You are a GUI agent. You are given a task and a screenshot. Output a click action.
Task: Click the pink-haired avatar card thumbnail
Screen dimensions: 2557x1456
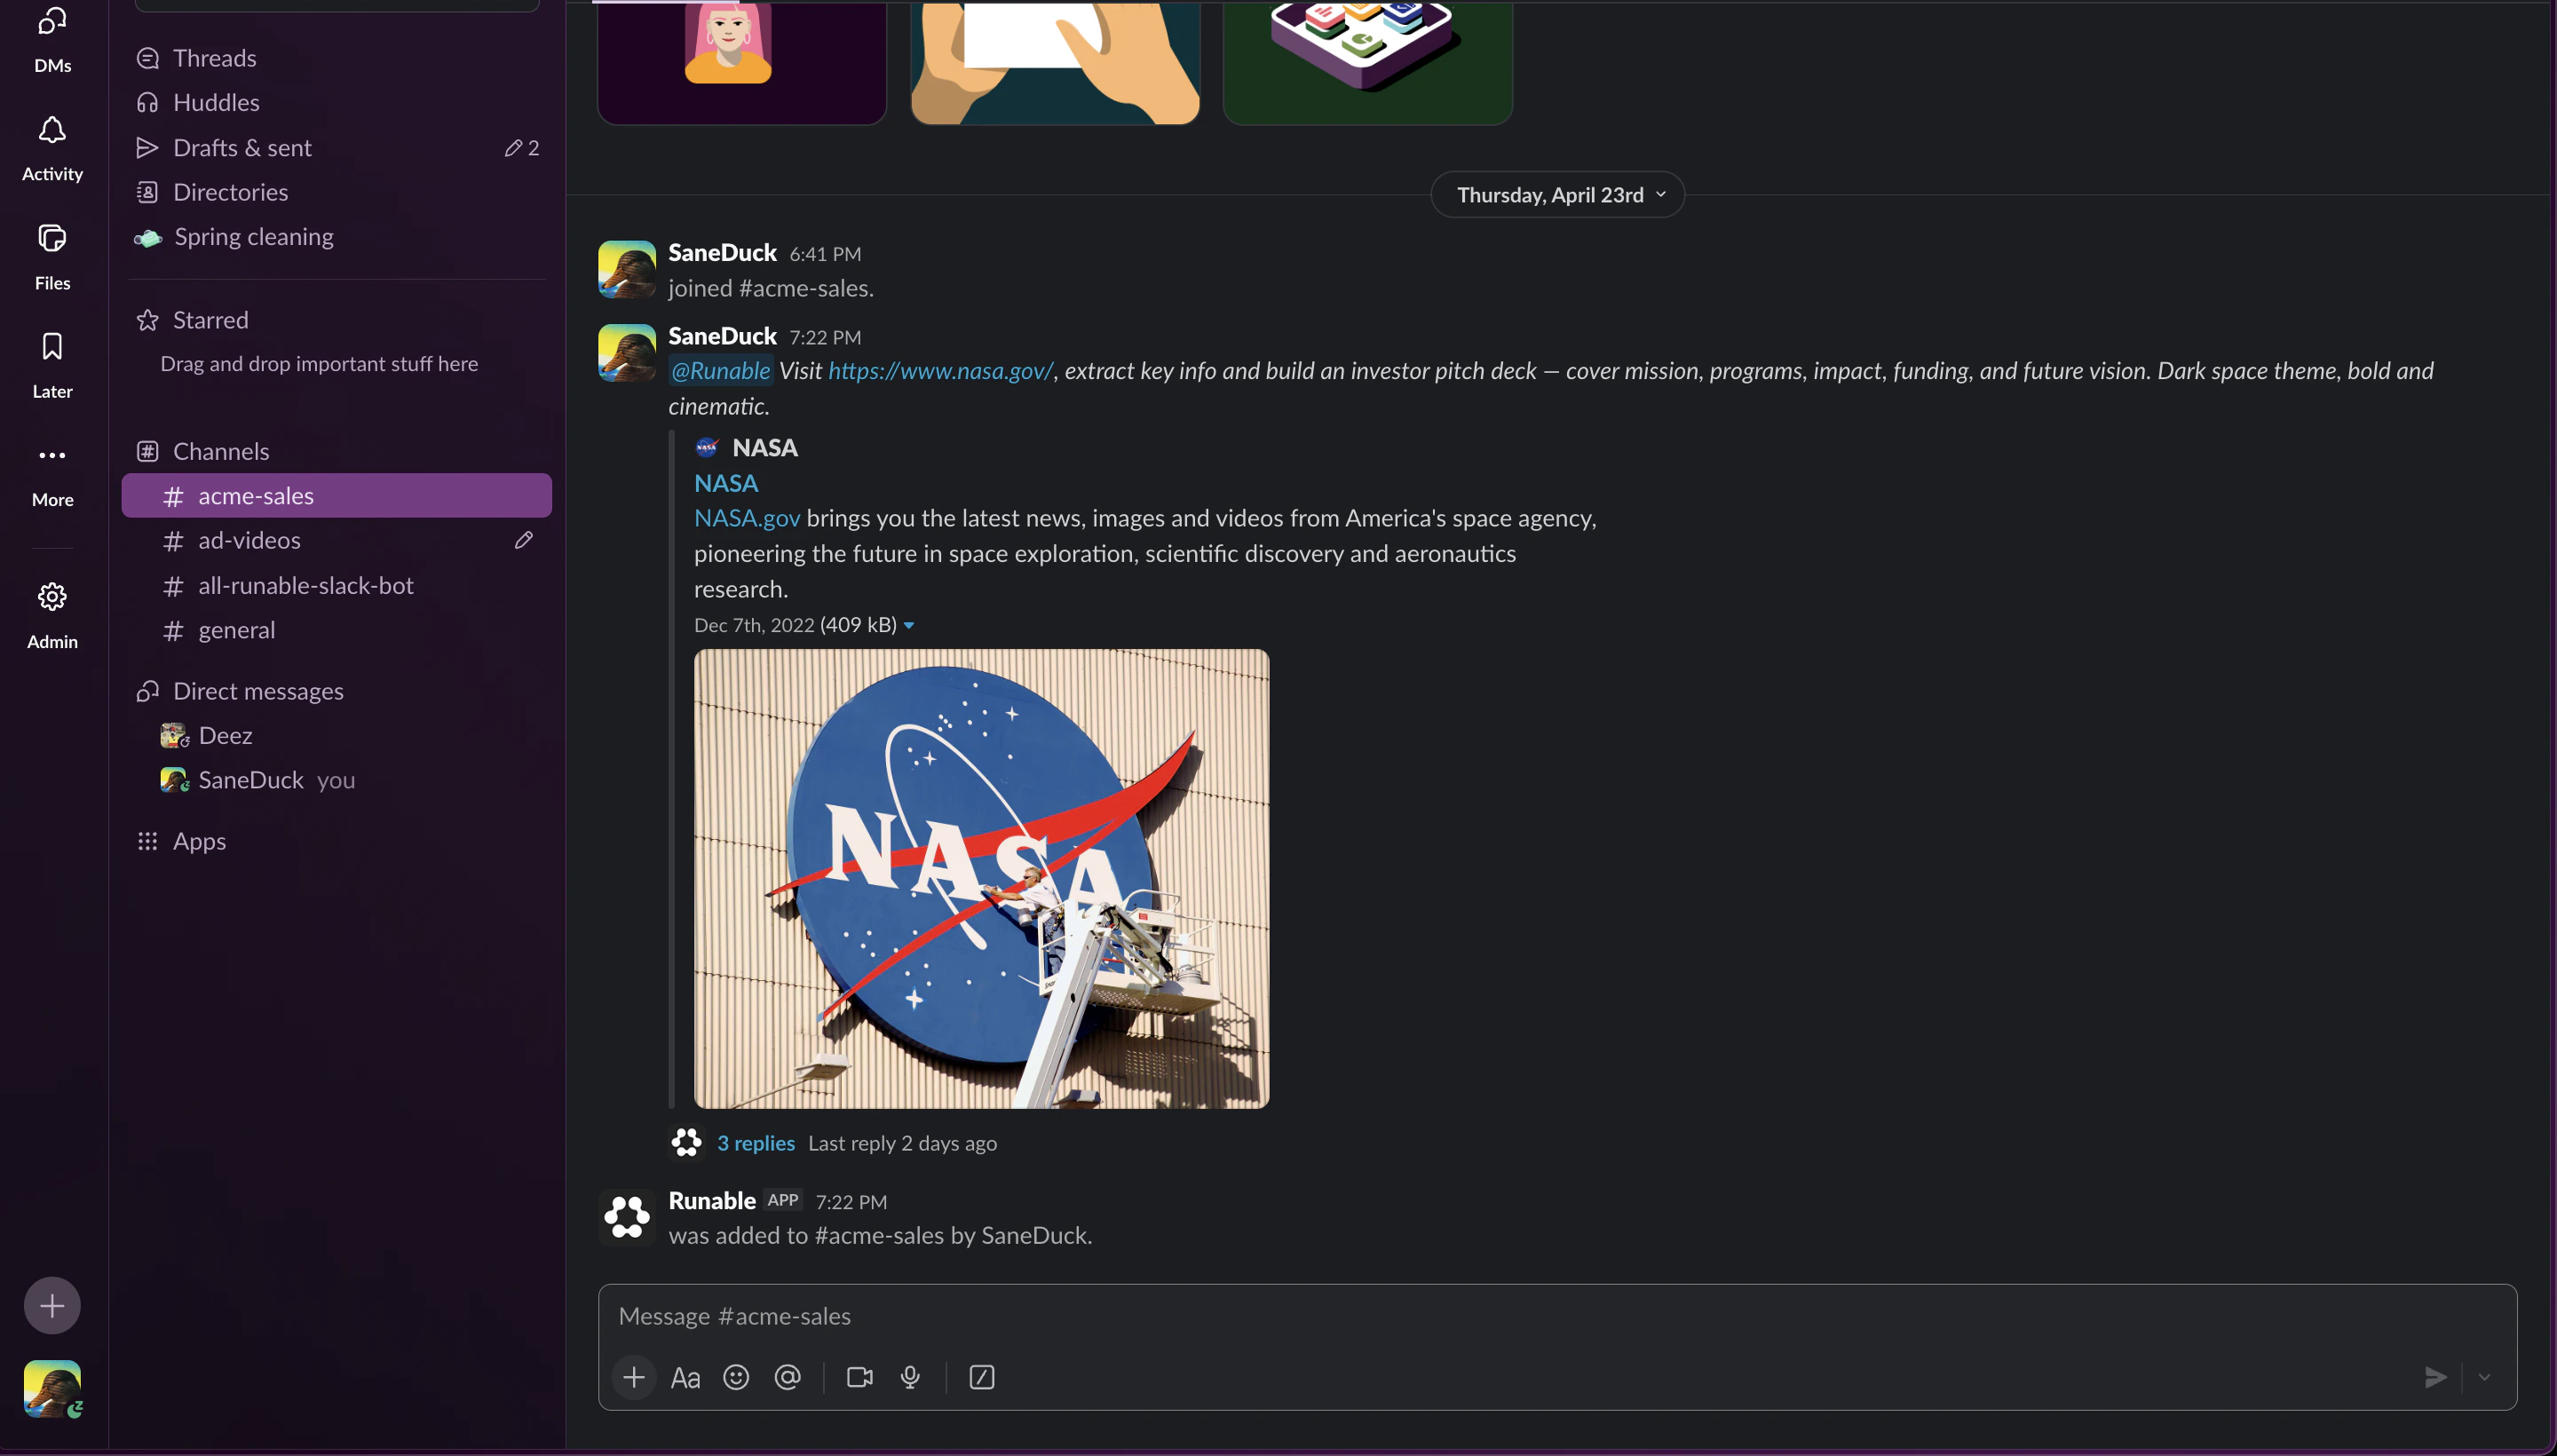click(742, 62)
